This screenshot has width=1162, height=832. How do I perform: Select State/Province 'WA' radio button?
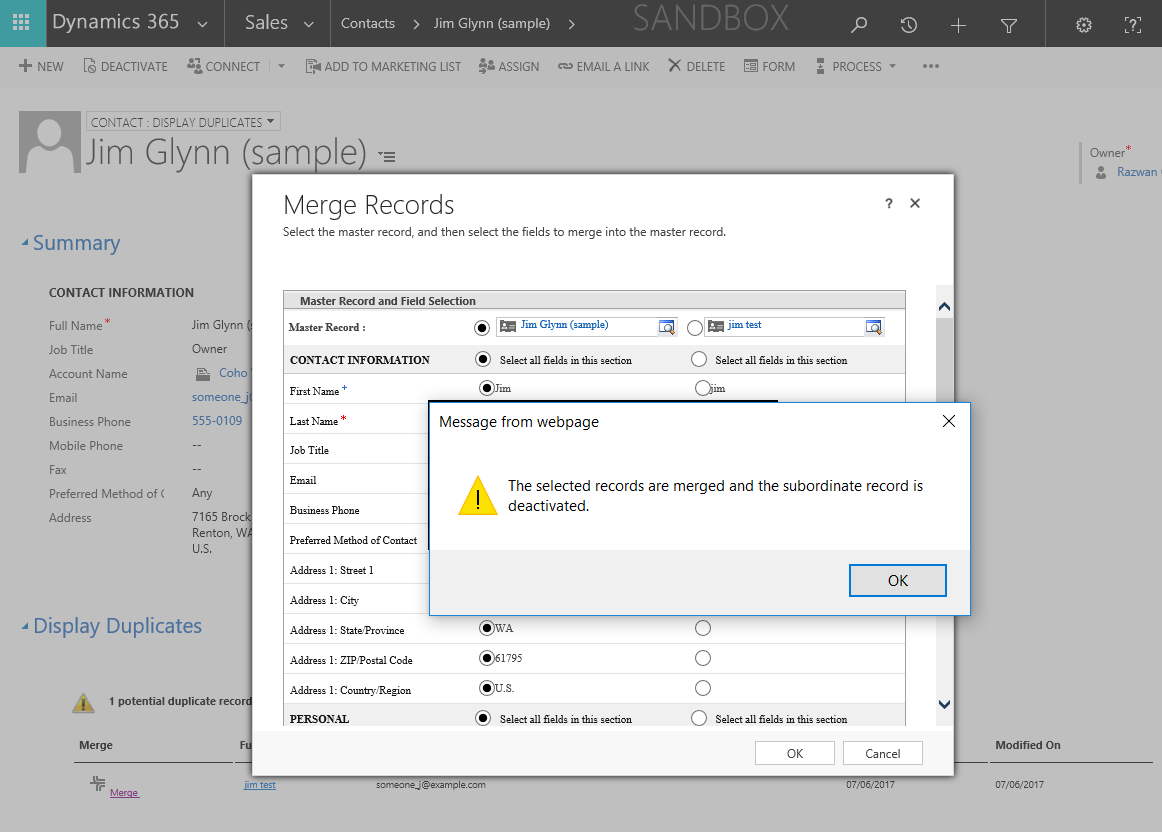pos(487,628)
